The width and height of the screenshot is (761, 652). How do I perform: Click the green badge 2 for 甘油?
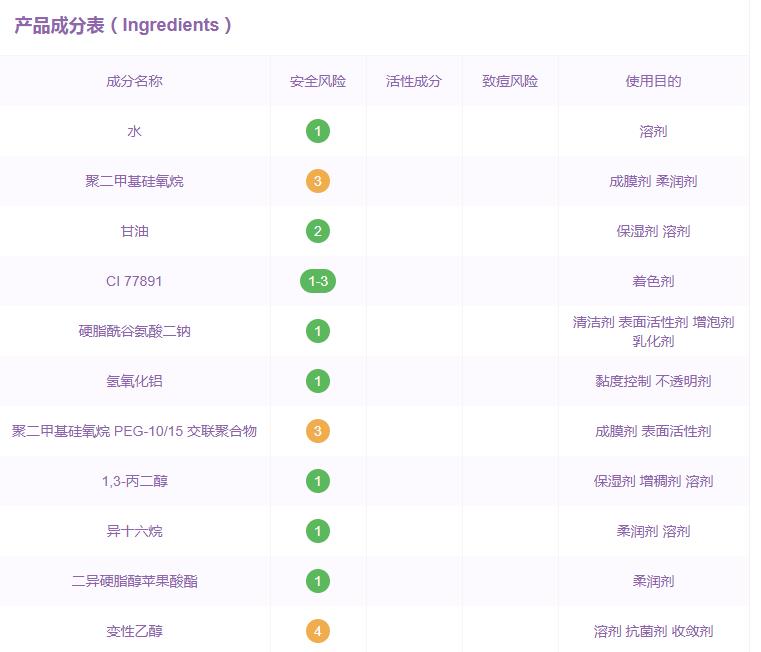pos(317,231)
